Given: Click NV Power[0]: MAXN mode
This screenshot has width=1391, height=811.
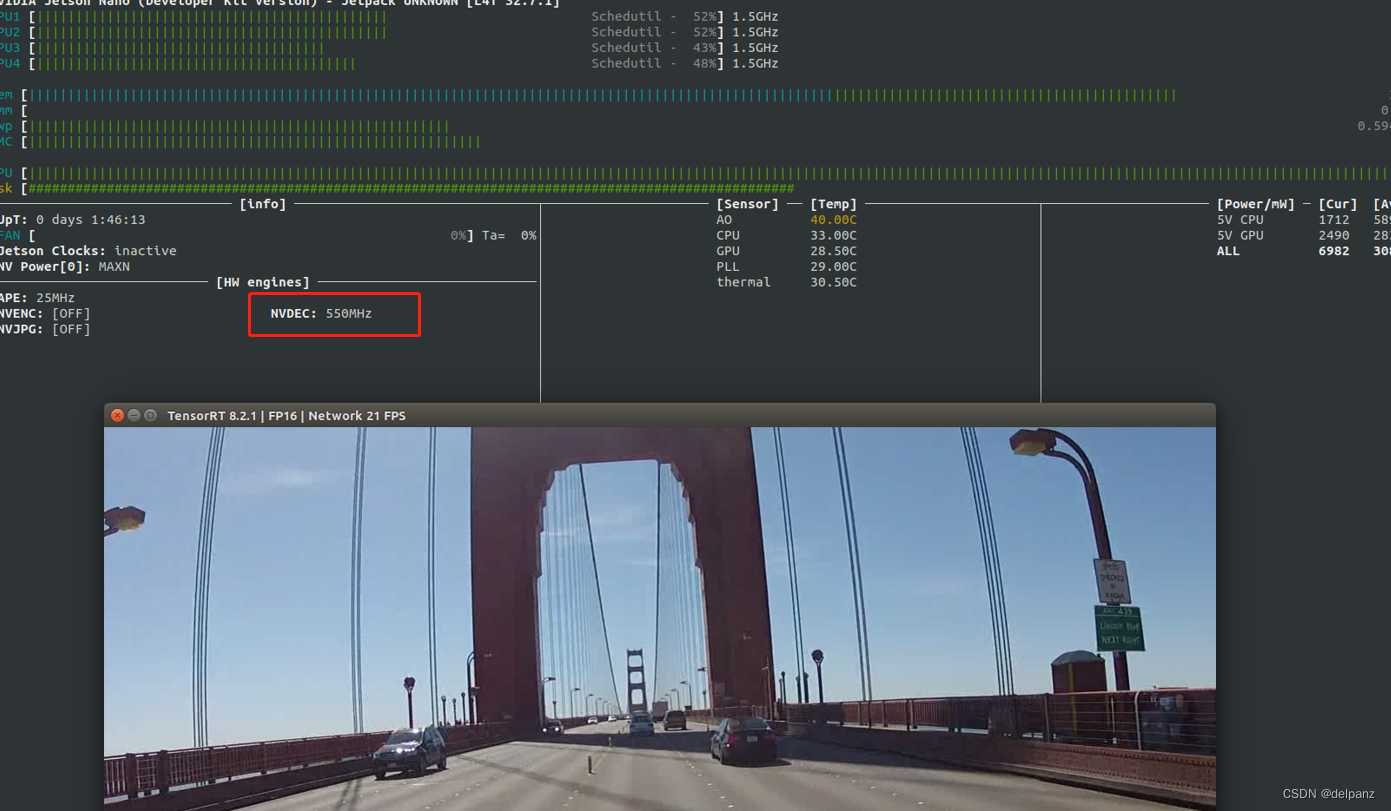Looking at the screenshot, I should click(65, 267).
